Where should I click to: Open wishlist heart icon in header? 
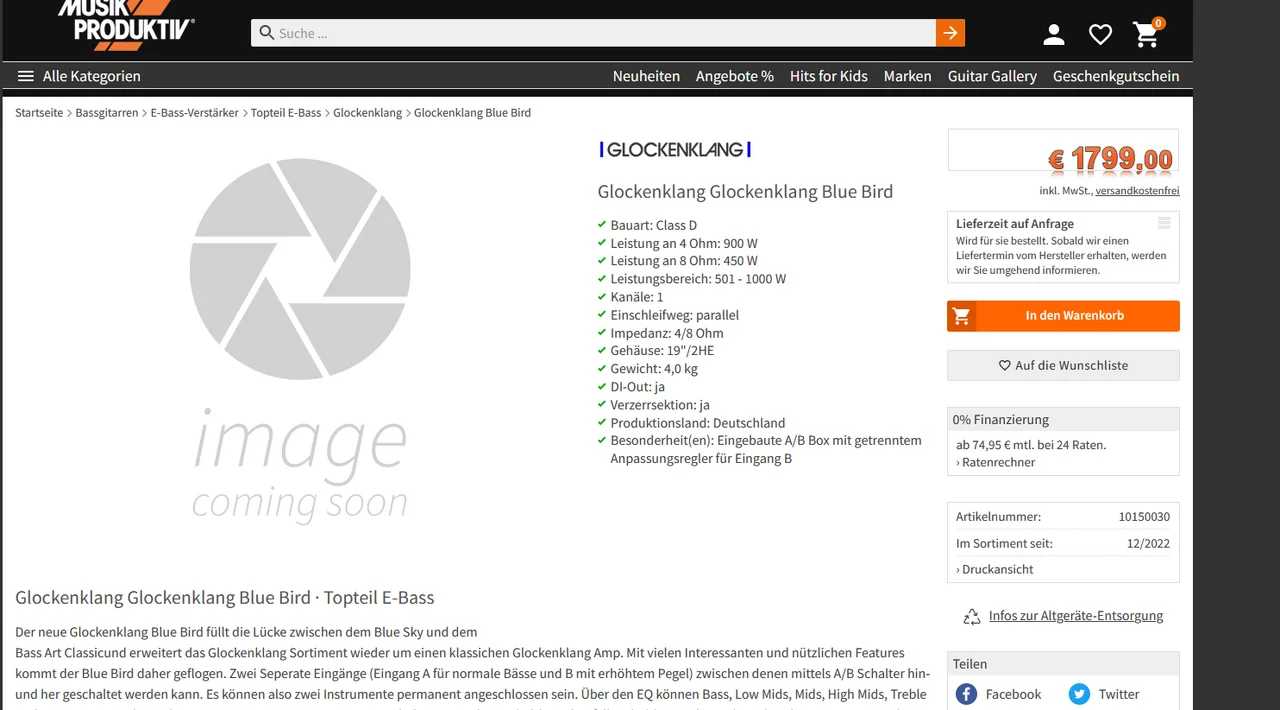click(x=1100, y=35)
